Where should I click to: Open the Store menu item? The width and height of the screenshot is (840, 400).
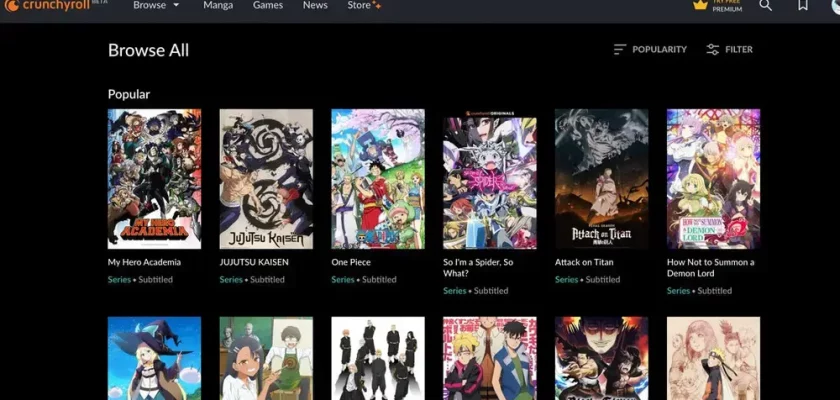[x=364, y=5]
